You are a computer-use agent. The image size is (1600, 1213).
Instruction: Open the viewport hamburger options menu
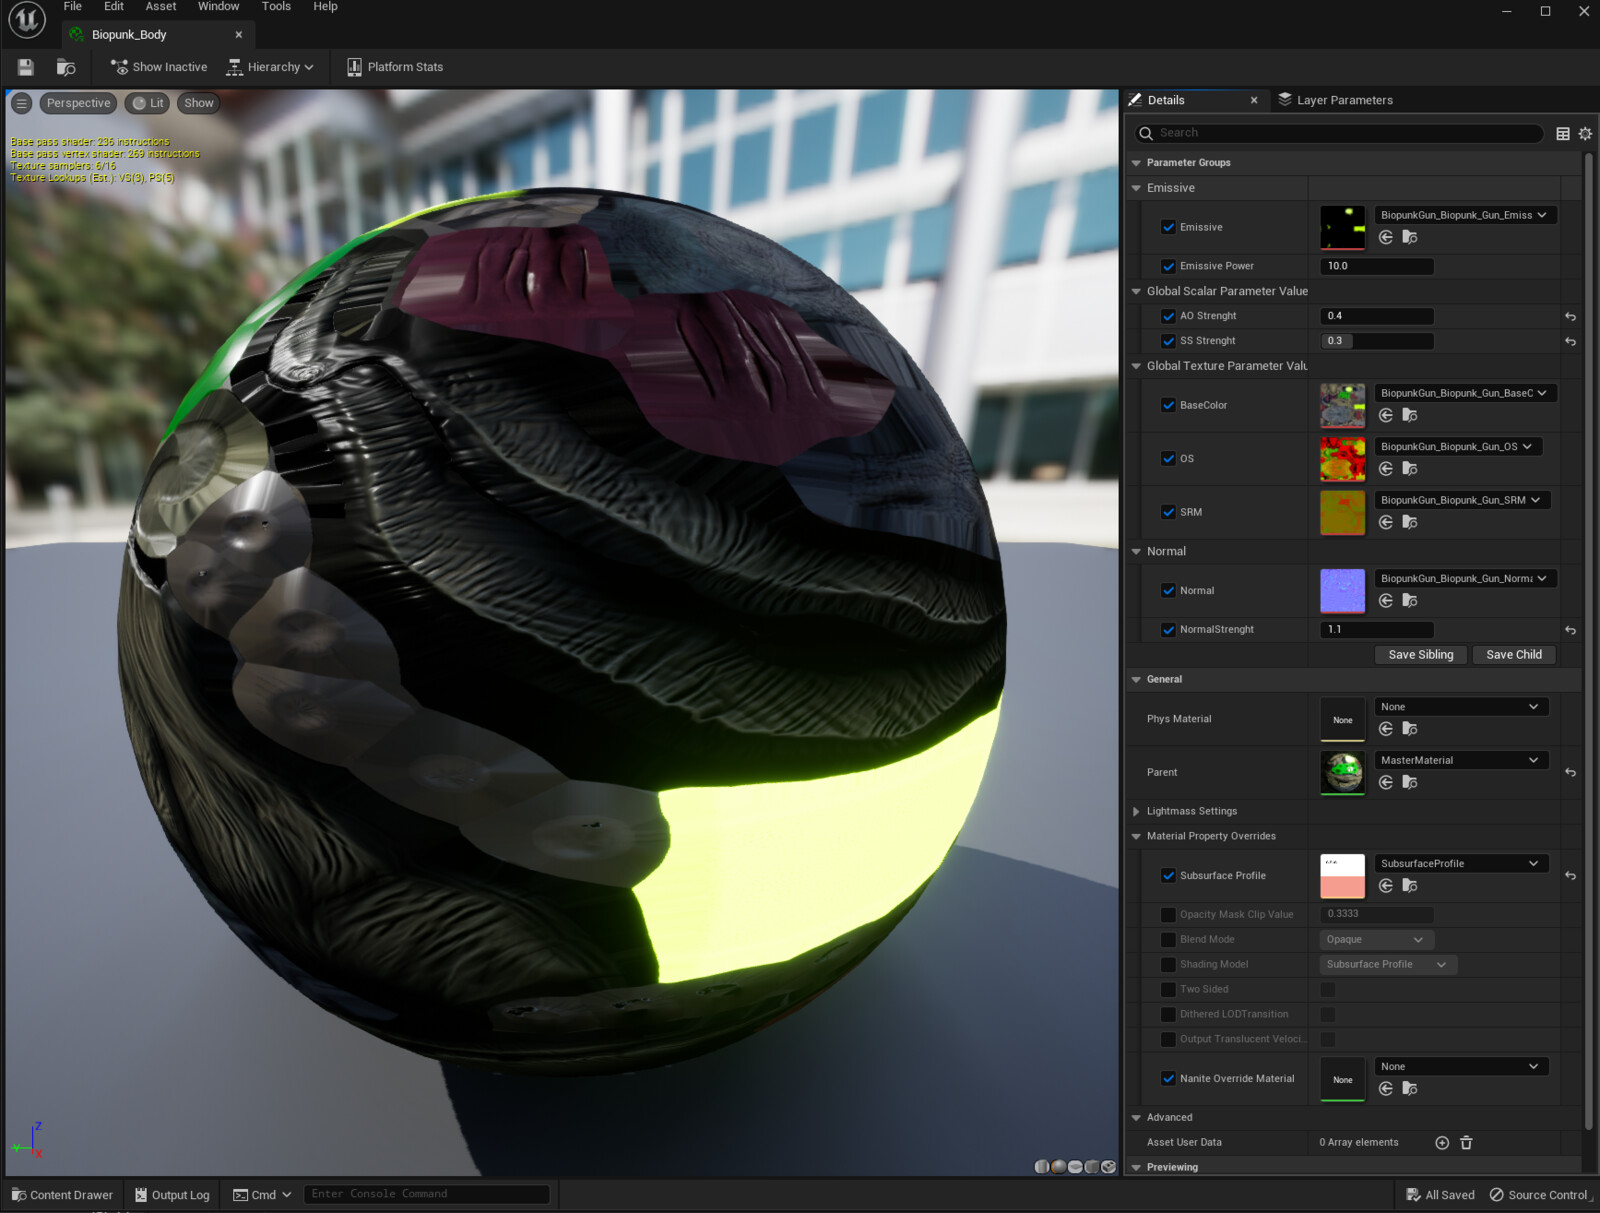[21, 103]
